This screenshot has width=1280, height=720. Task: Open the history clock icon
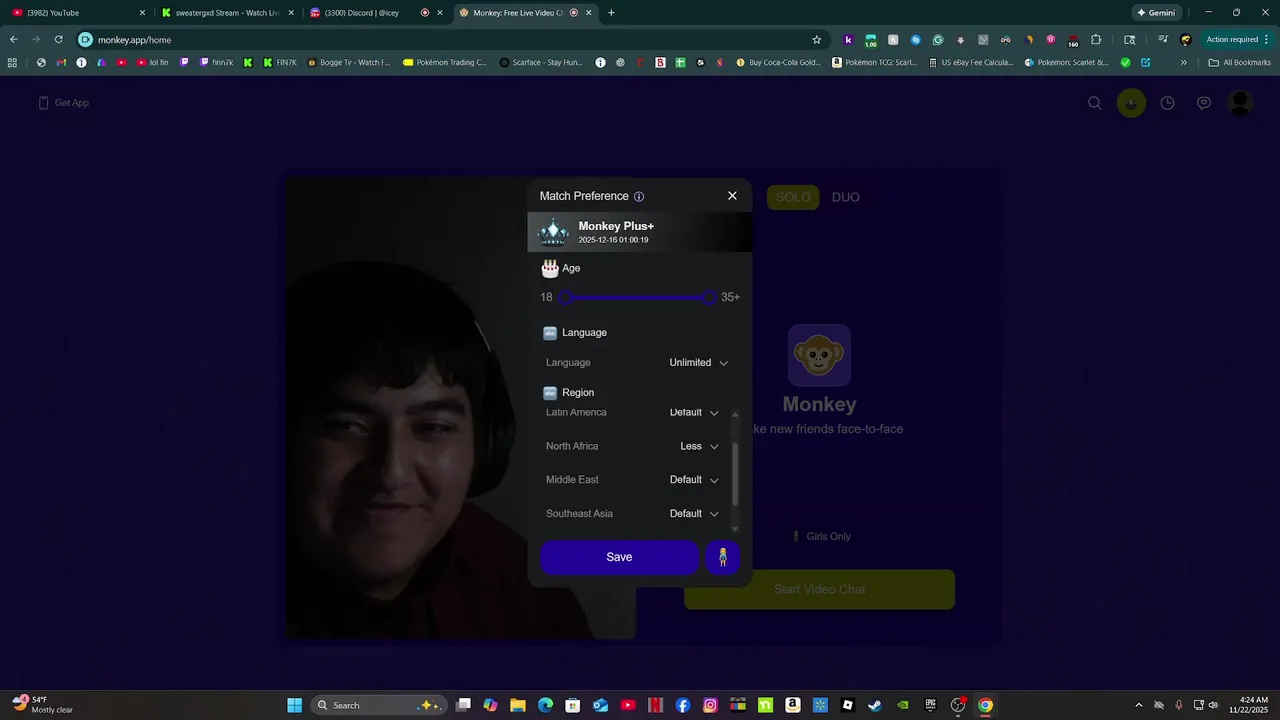point(1167,103)
